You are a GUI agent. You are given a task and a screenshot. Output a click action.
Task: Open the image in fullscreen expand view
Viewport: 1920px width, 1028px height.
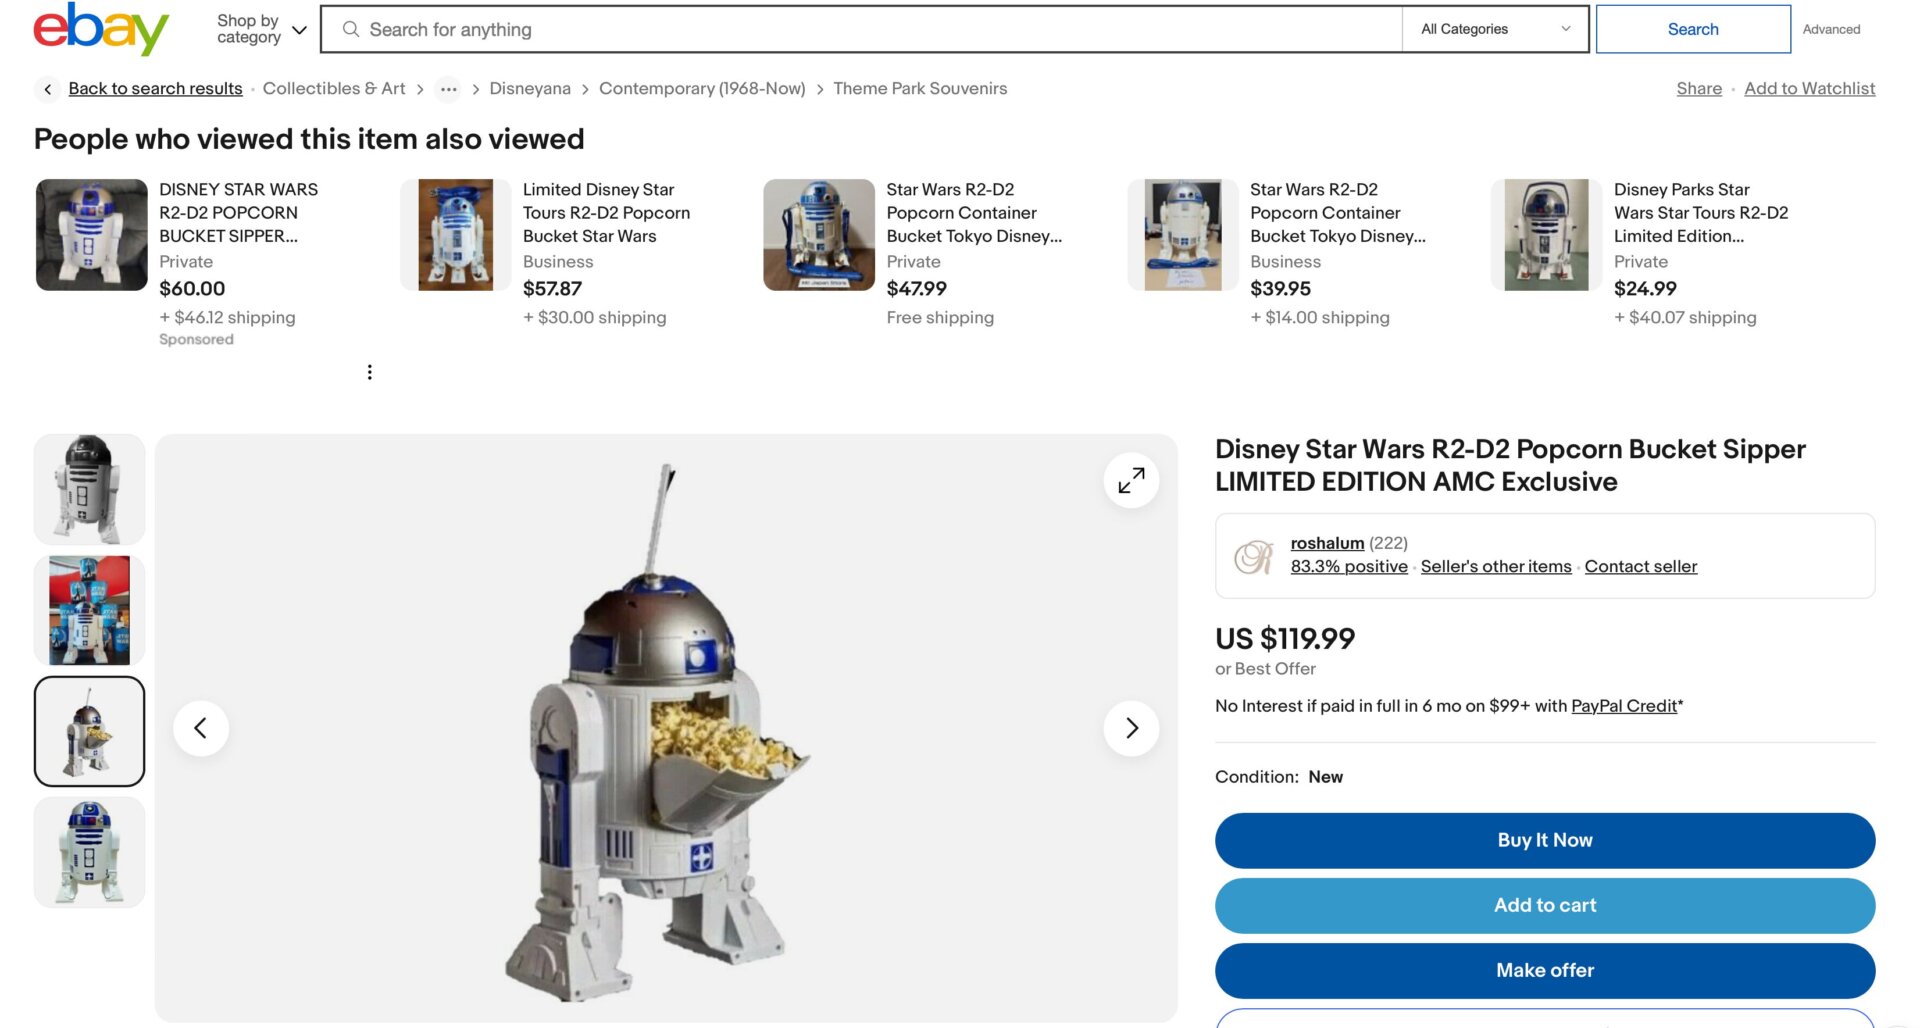click(1130, 480)
